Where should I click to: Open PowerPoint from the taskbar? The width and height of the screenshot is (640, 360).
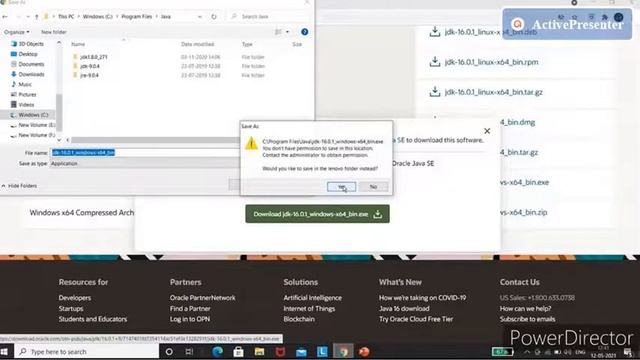[364, 352]
